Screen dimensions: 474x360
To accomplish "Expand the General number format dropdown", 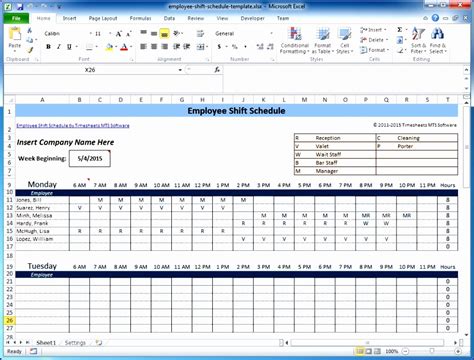I will click(271, 33).
